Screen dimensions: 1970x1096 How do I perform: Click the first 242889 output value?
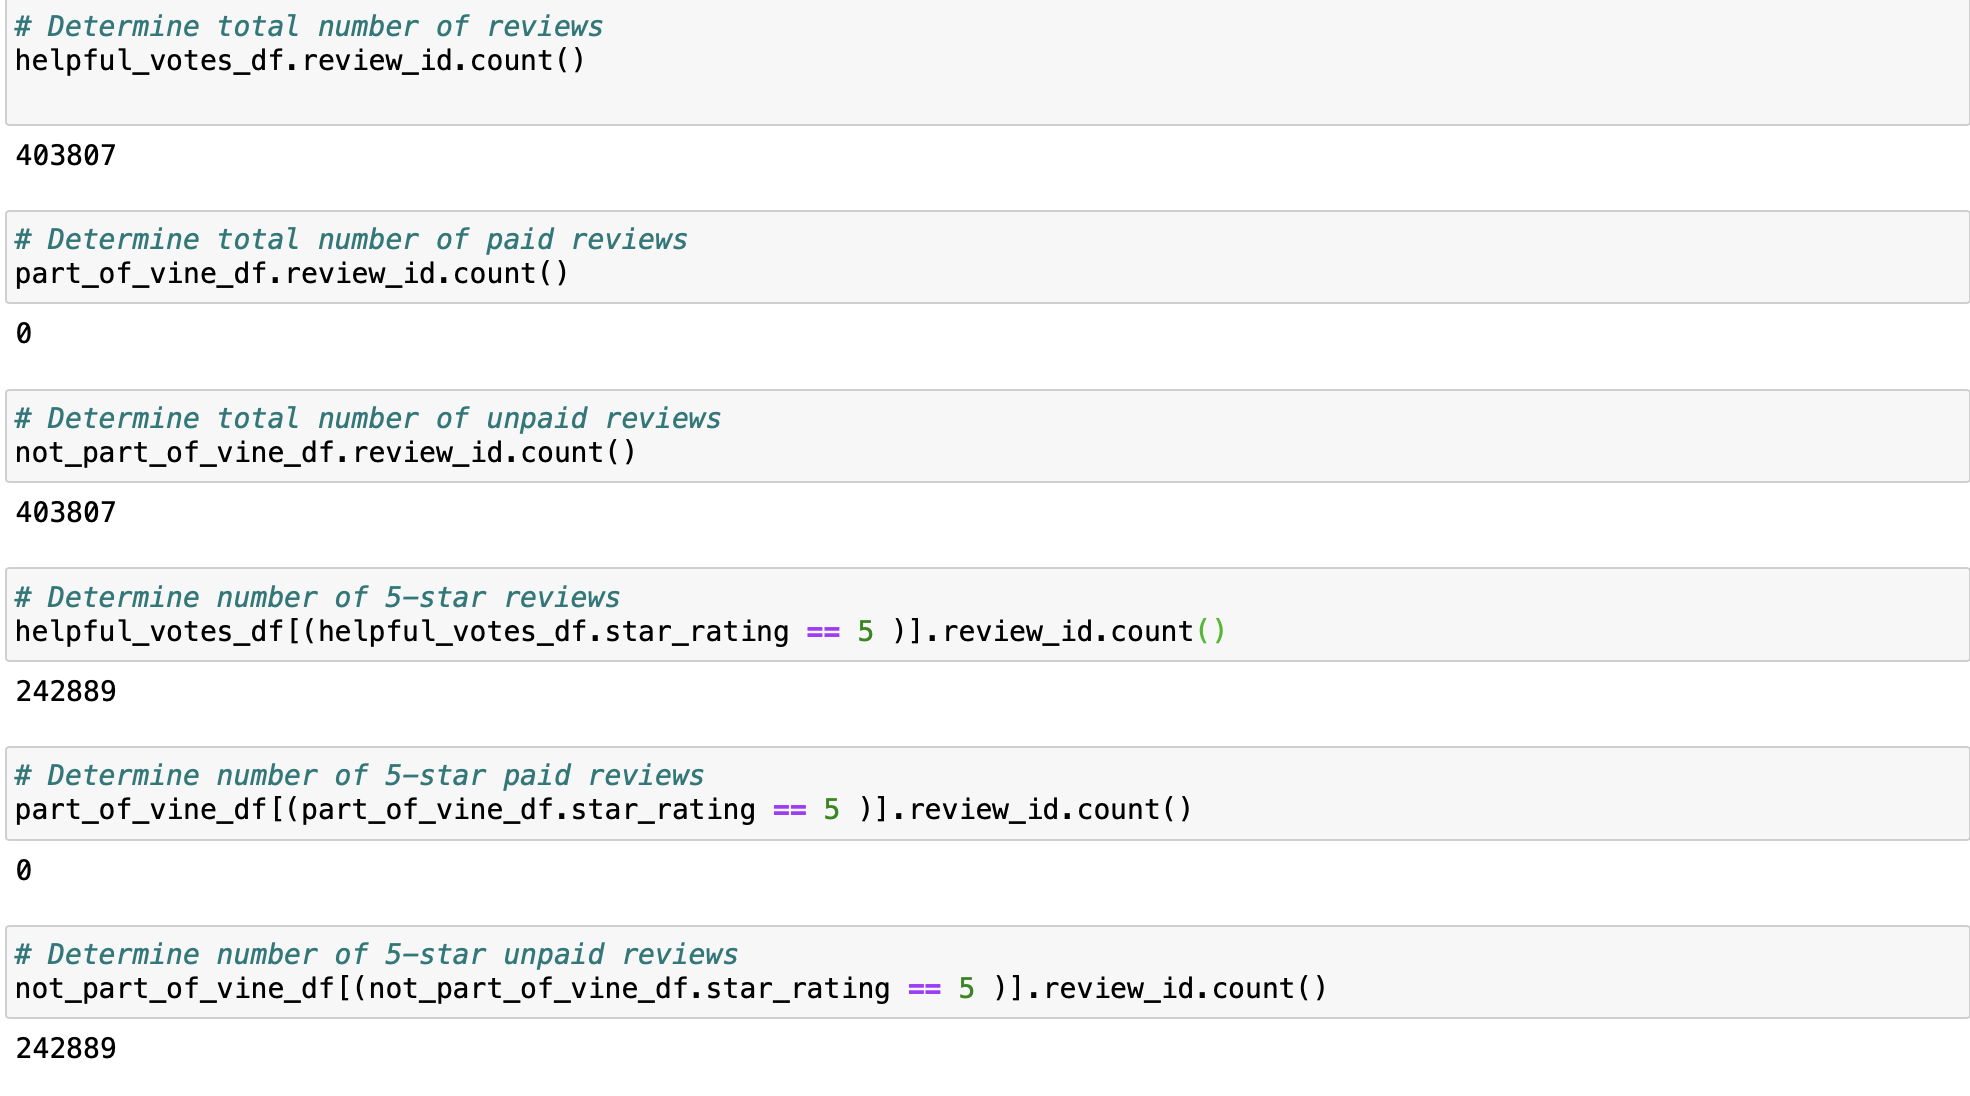click(x=66, y=692)
